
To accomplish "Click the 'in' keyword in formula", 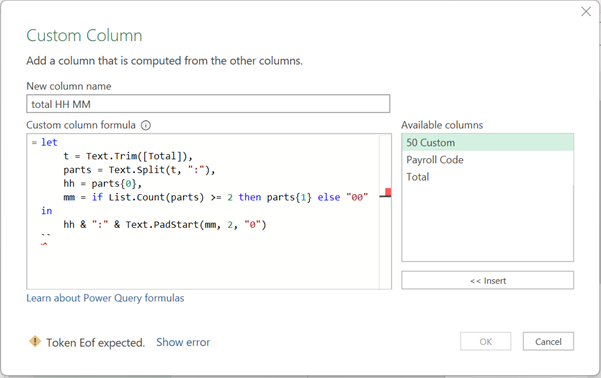I will click(x=46, y=211).
